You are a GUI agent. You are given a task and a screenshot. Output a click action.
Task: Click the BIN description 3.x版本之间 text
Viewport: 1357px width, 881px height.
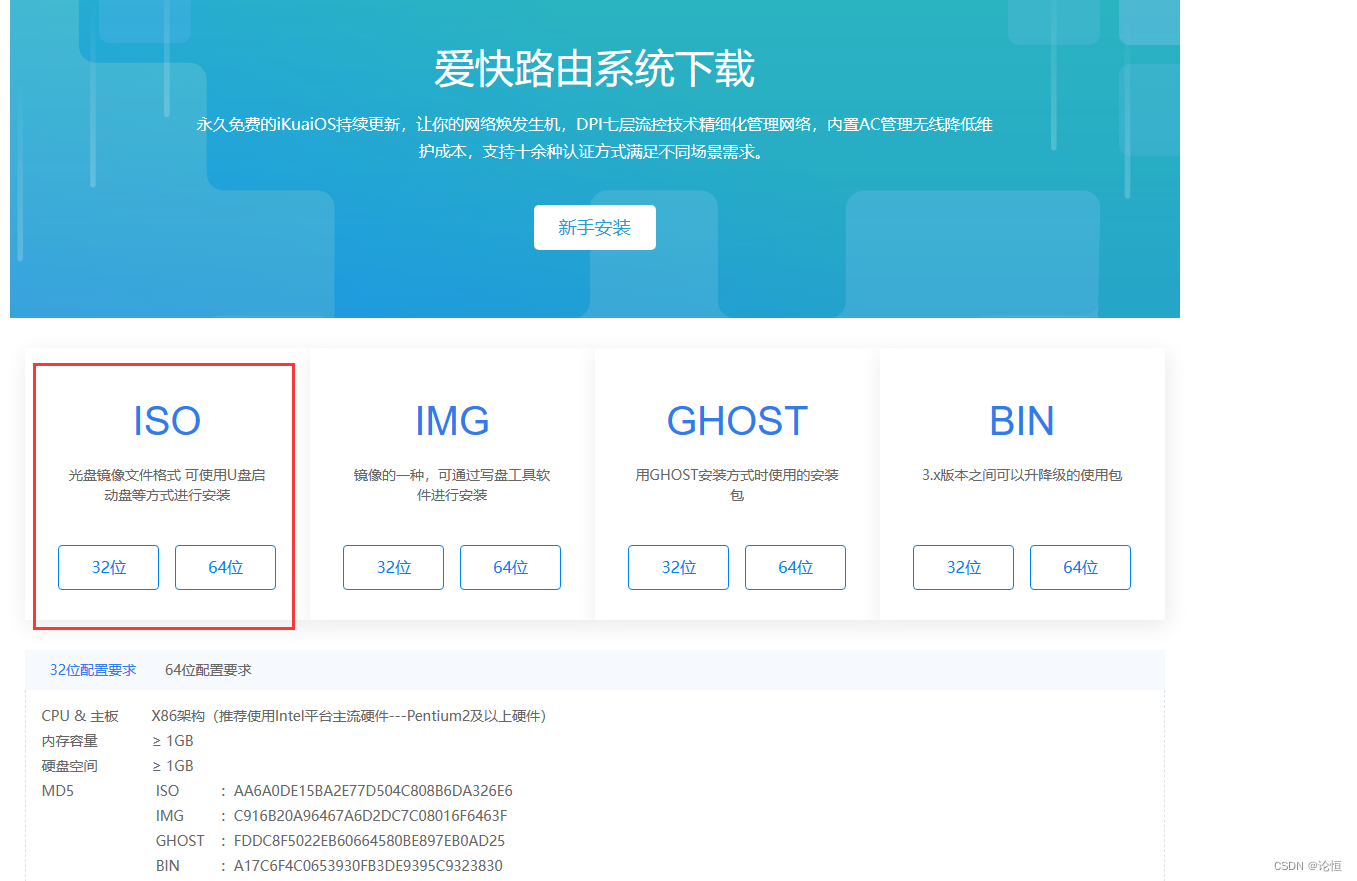pos(1022,475)
